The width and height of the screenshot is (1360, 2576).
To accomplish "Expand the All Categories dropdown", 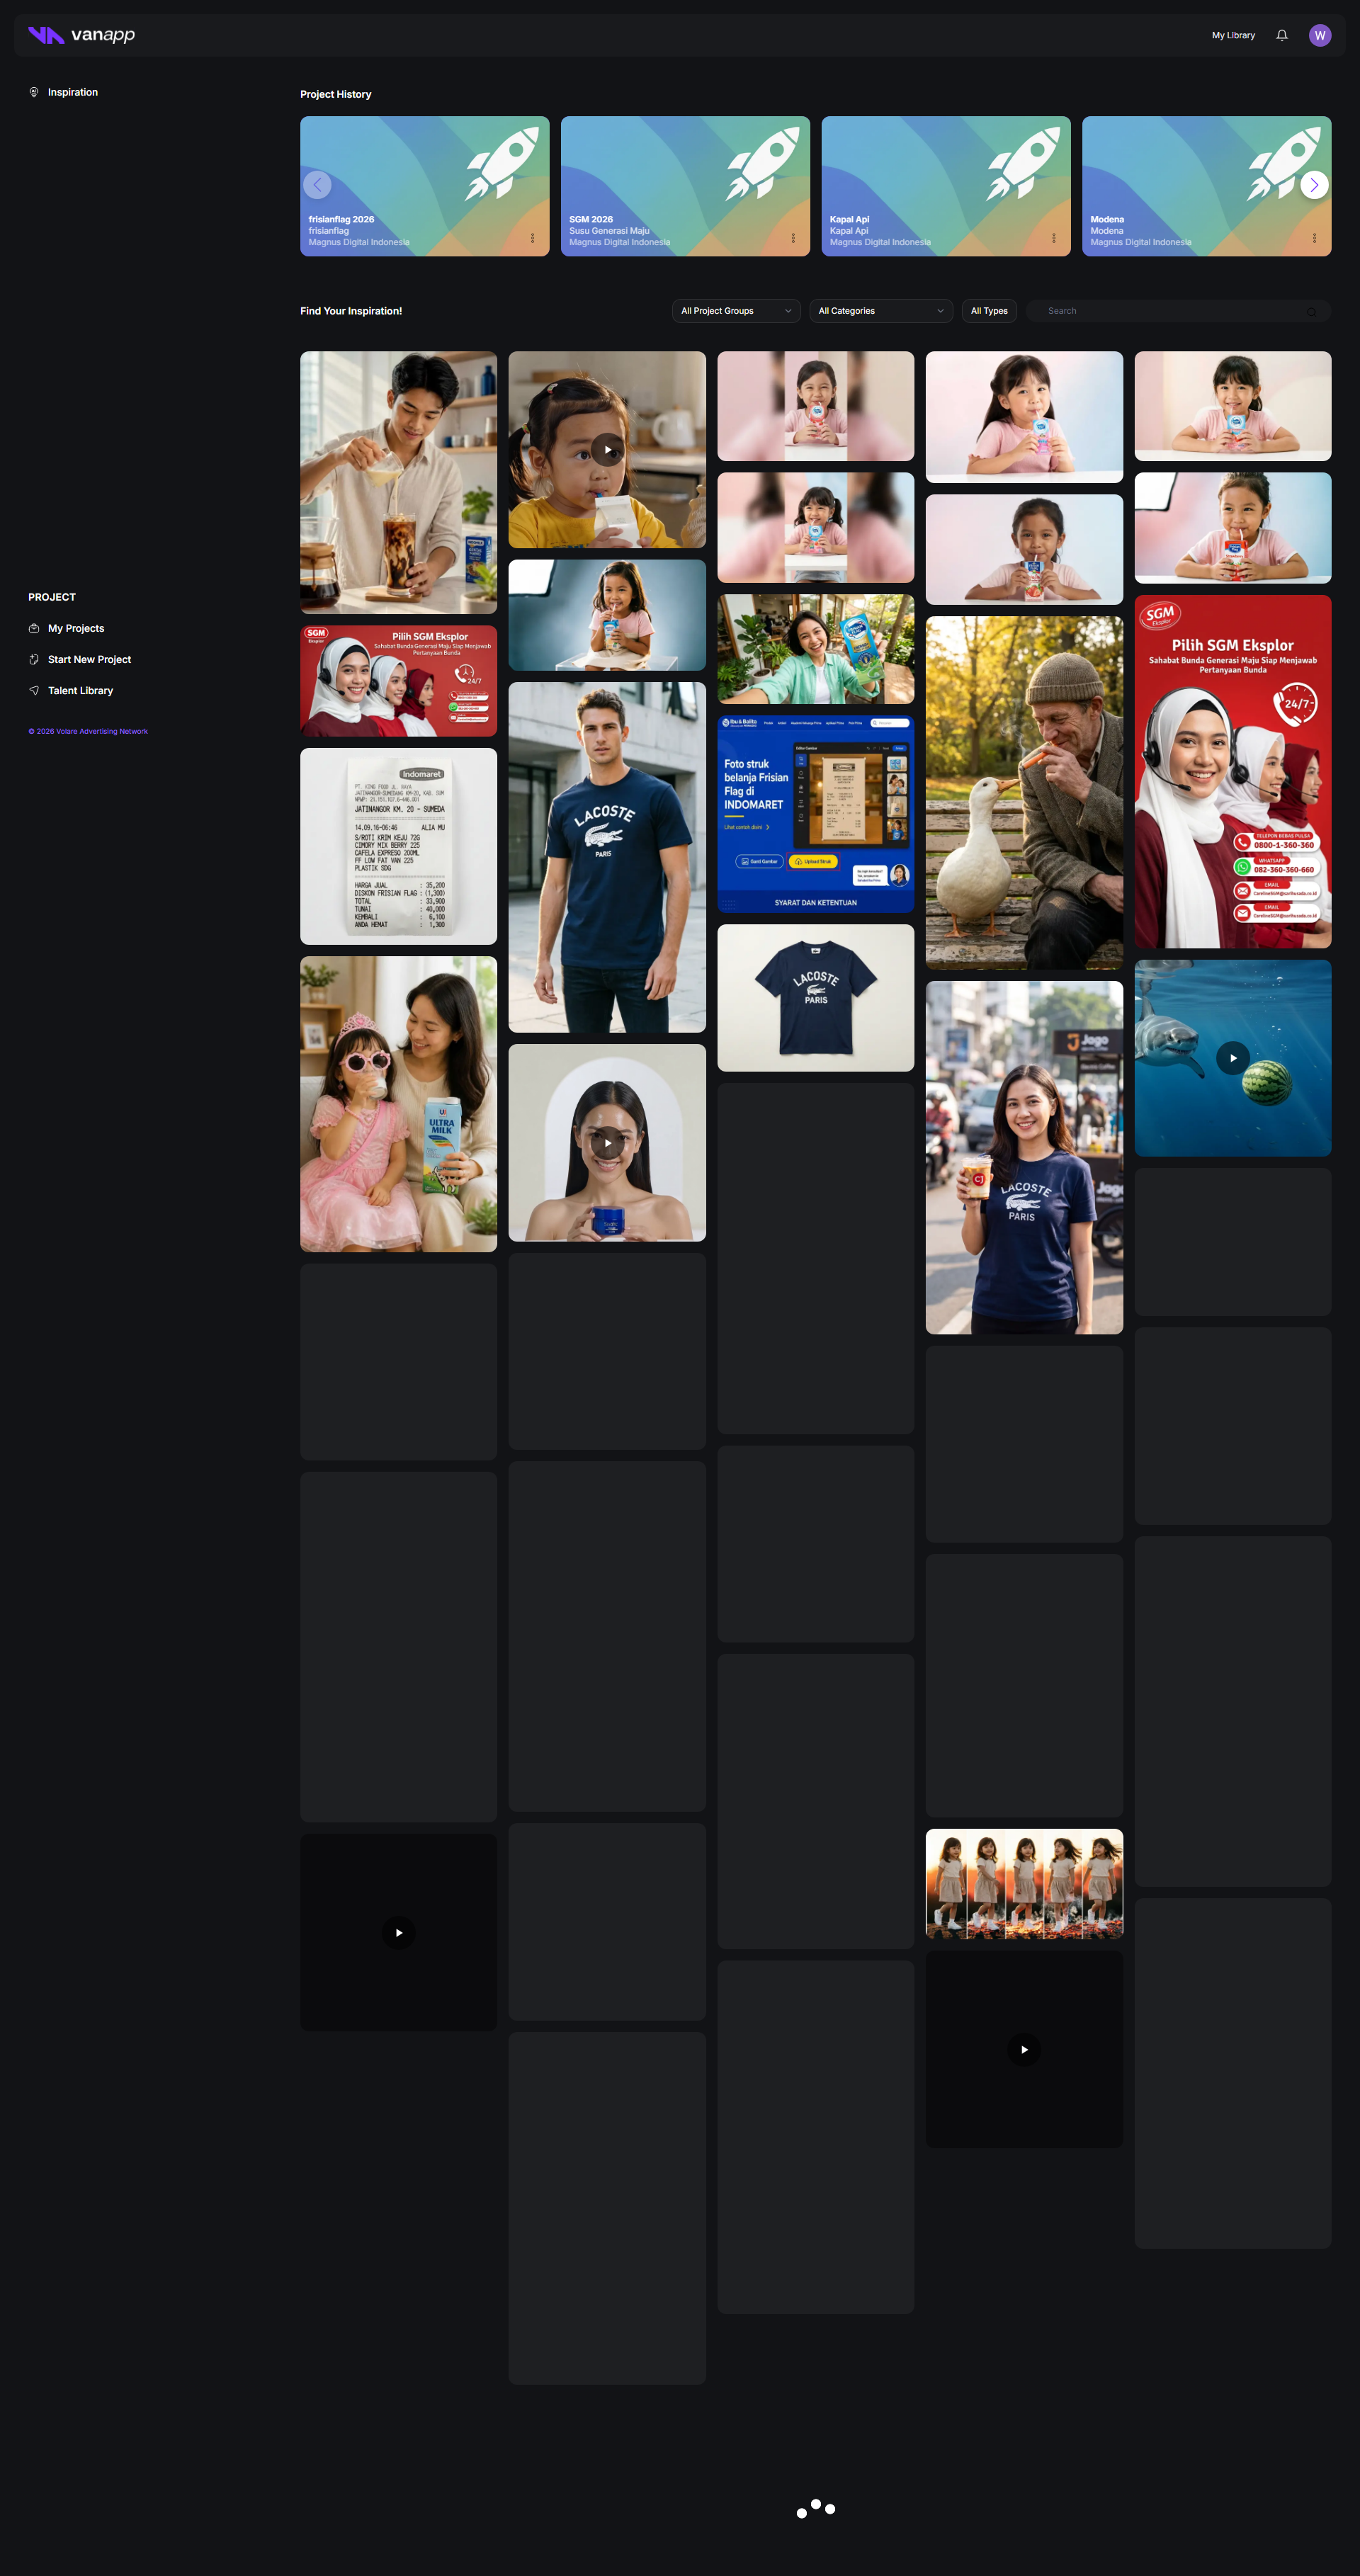I will tap(880, 311).
